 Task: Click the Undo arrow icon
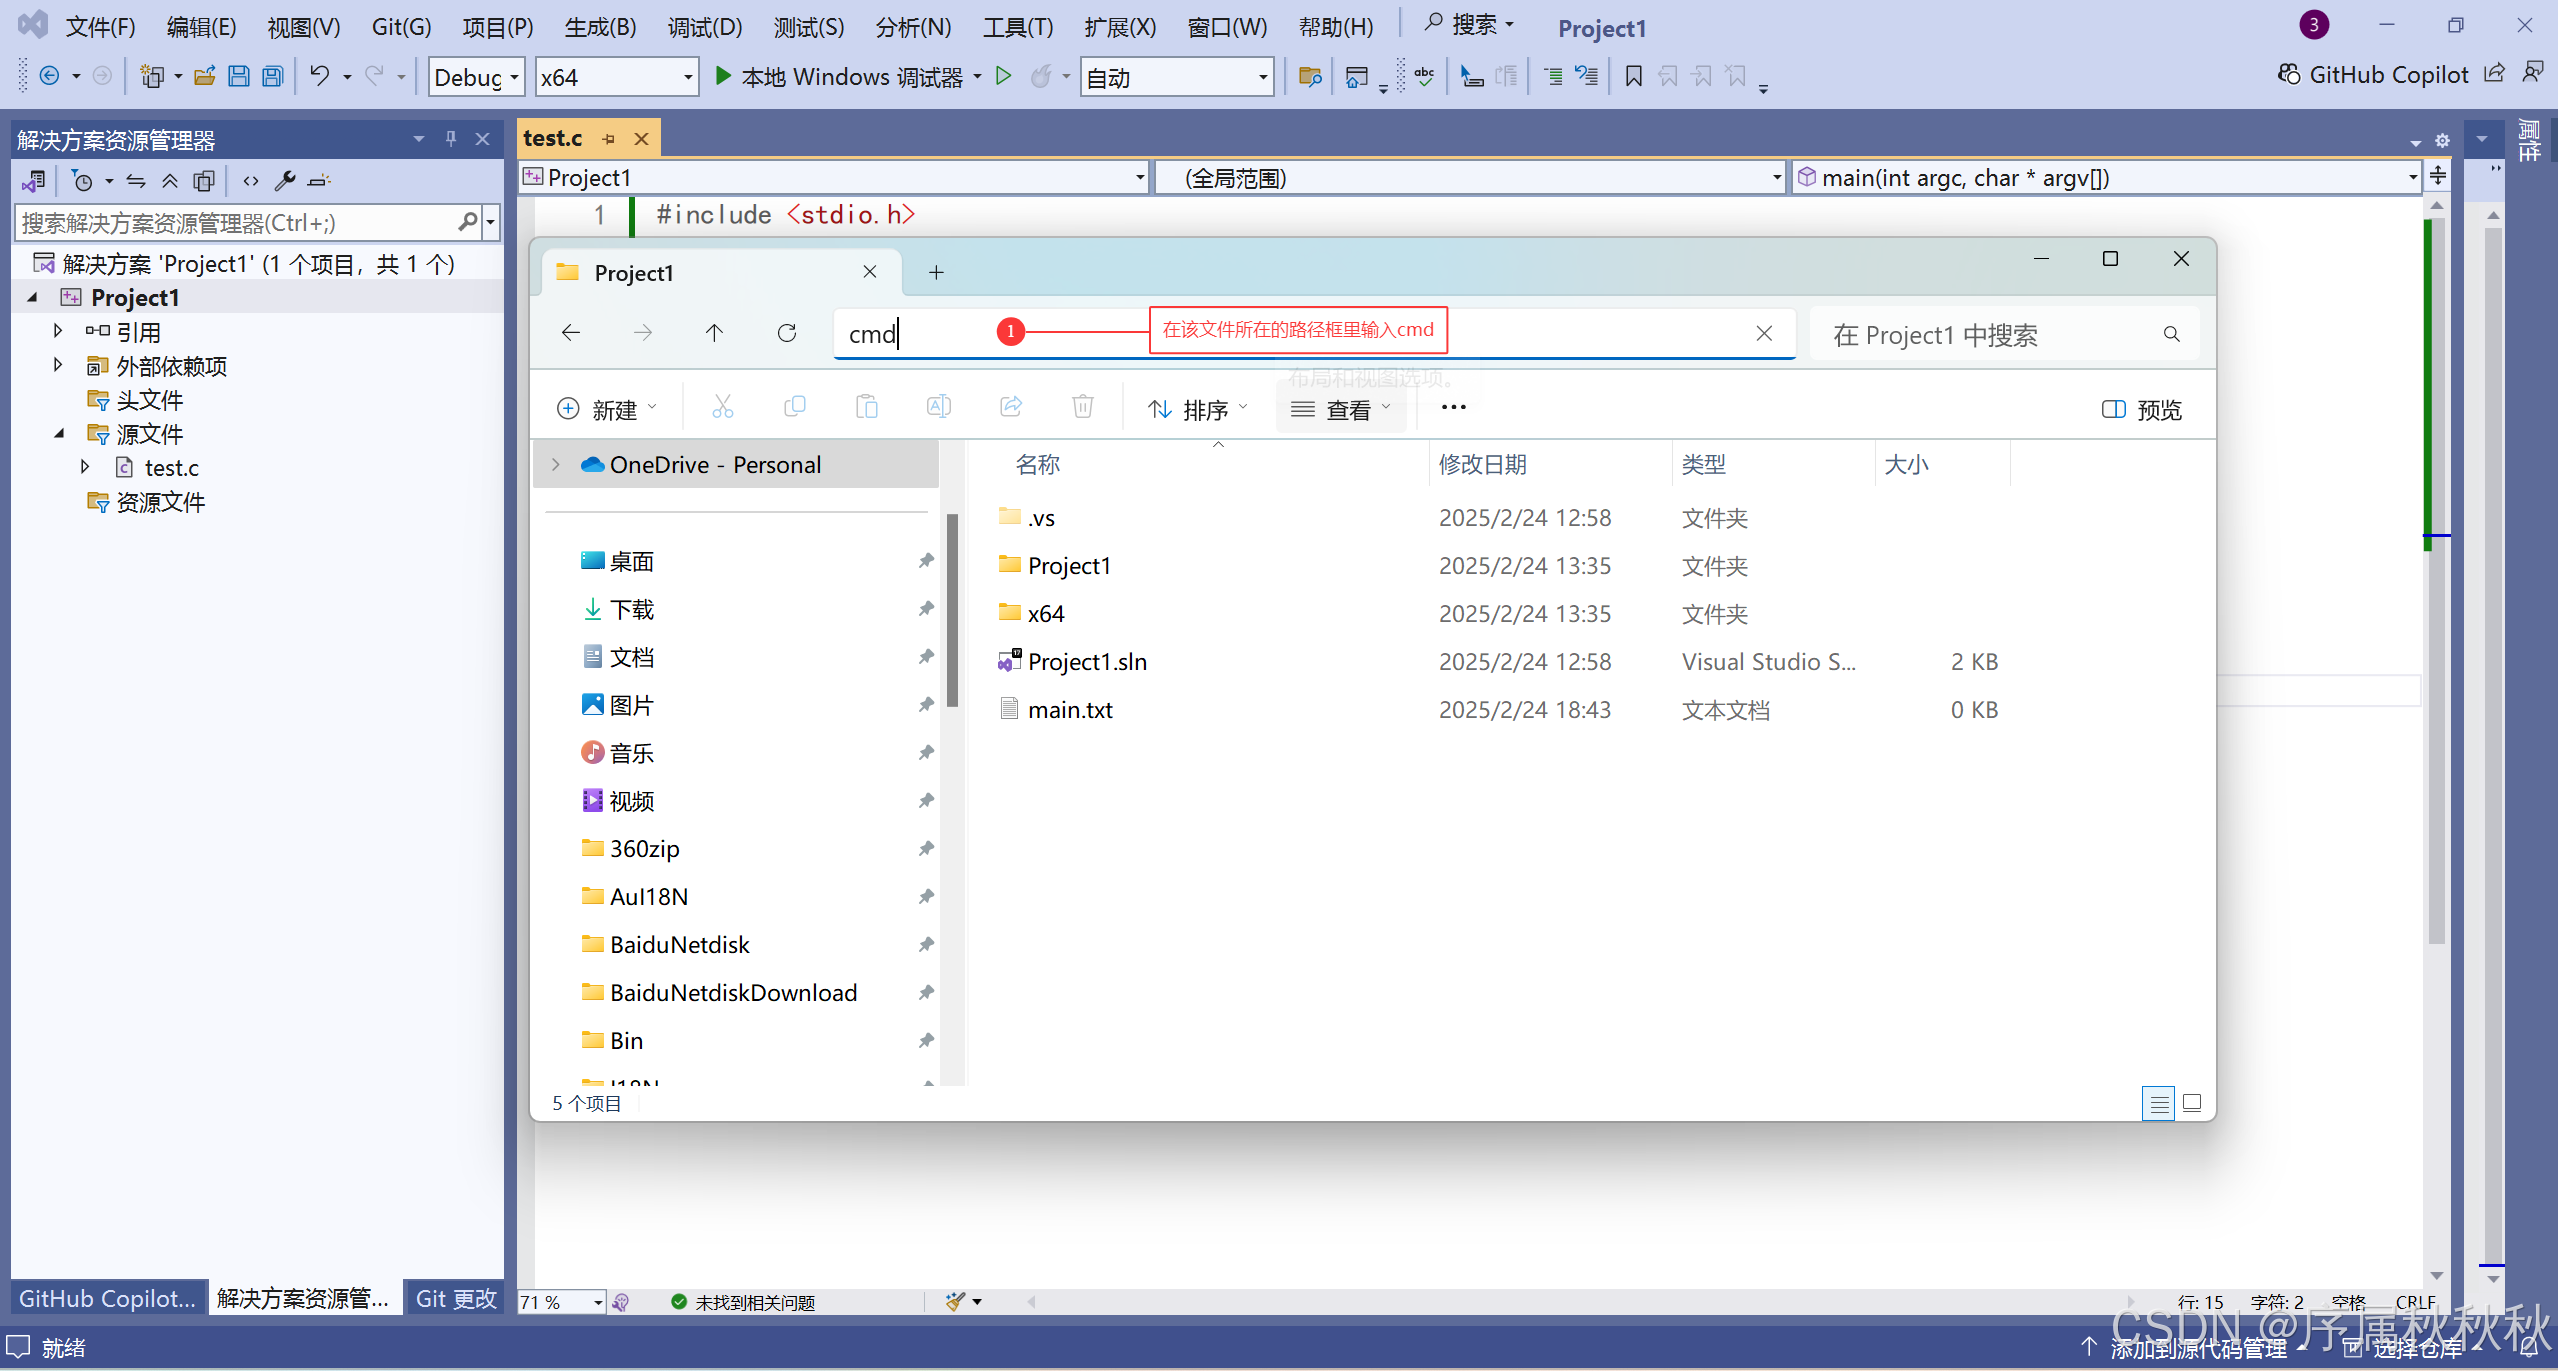(x=319, y=76)
